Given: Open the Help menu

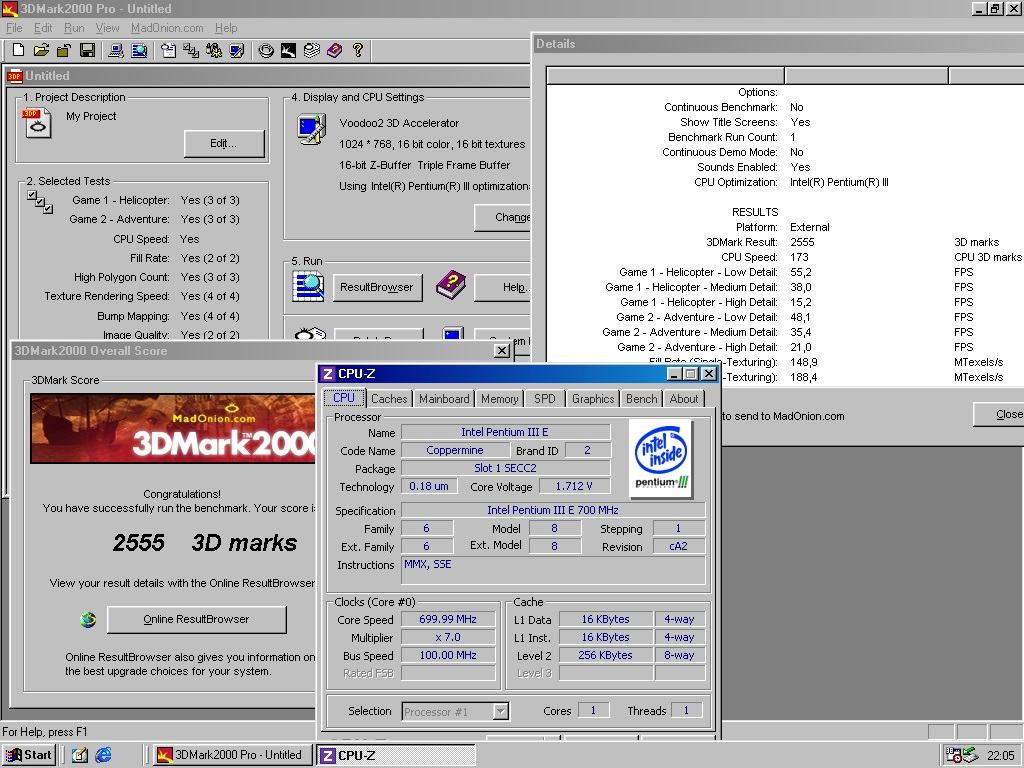Looking at the screenshot, I should [x=226, y=28].
